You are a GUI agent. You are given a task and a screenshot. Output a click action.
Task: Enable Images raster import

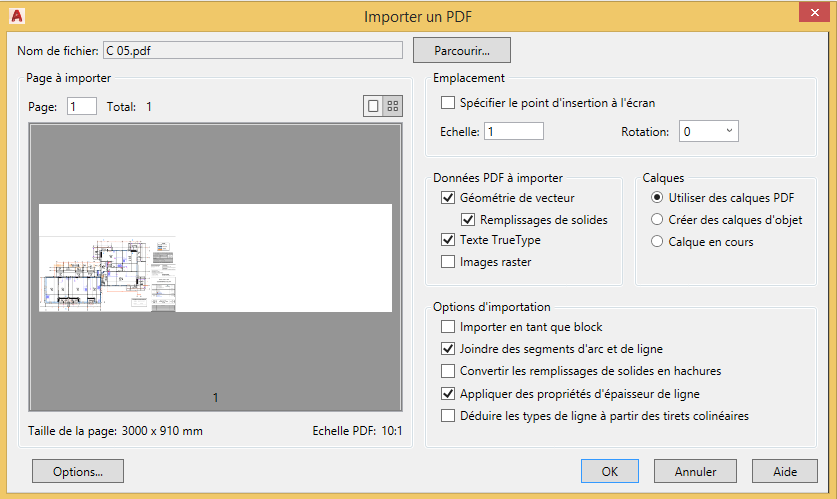tap(447, 262)
